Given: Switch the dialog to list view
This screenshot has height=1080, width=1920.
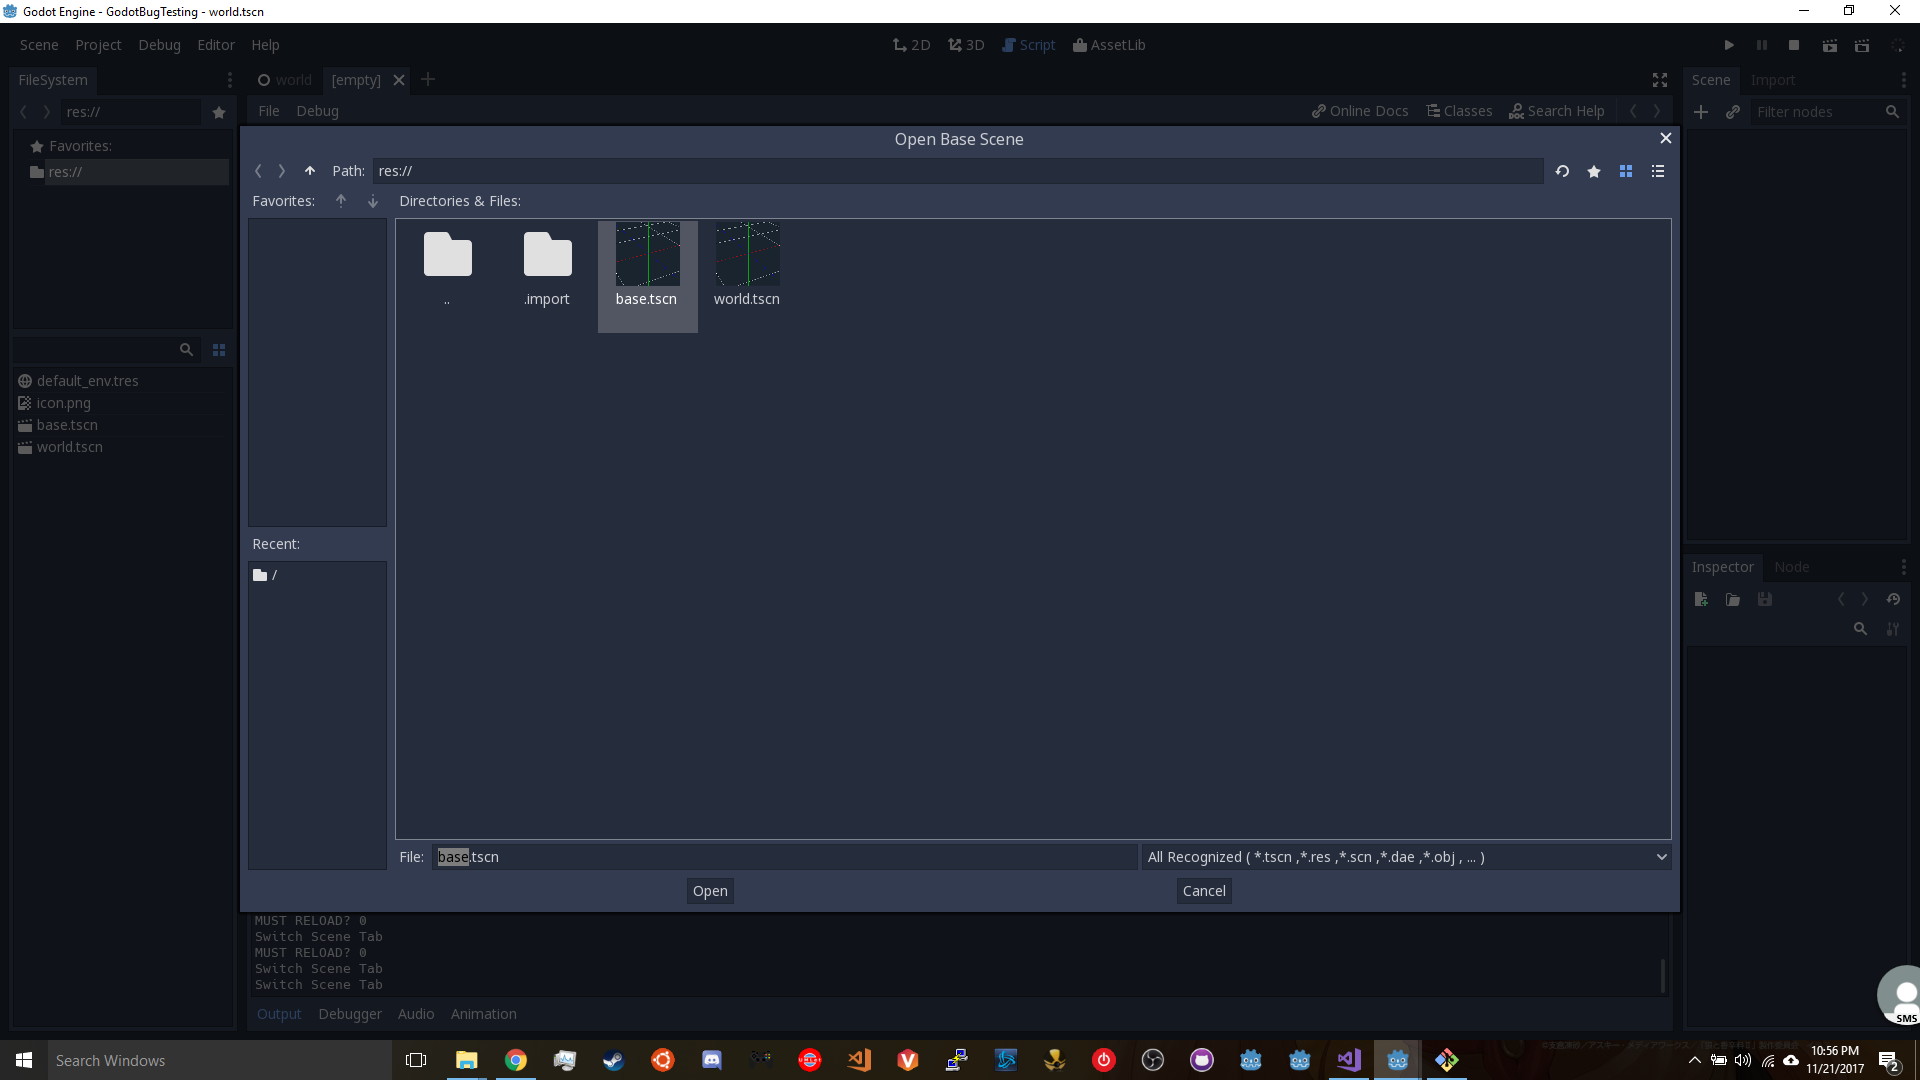Looking at the screenshot, I should [x=1657, y=171].
